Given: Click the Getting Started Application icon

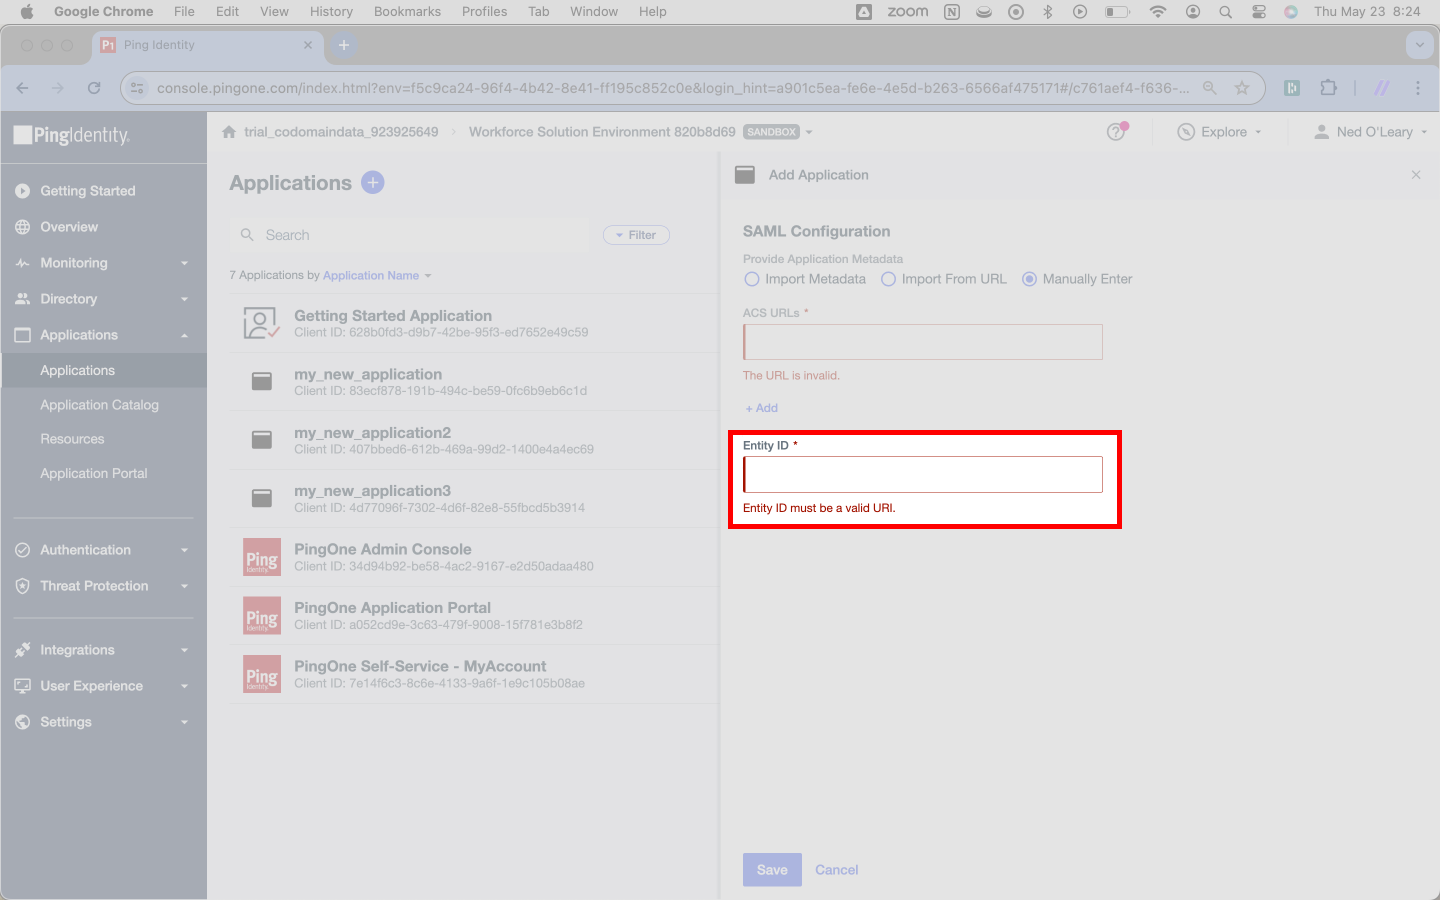Looking at the screenshot, I should [261, 323].
